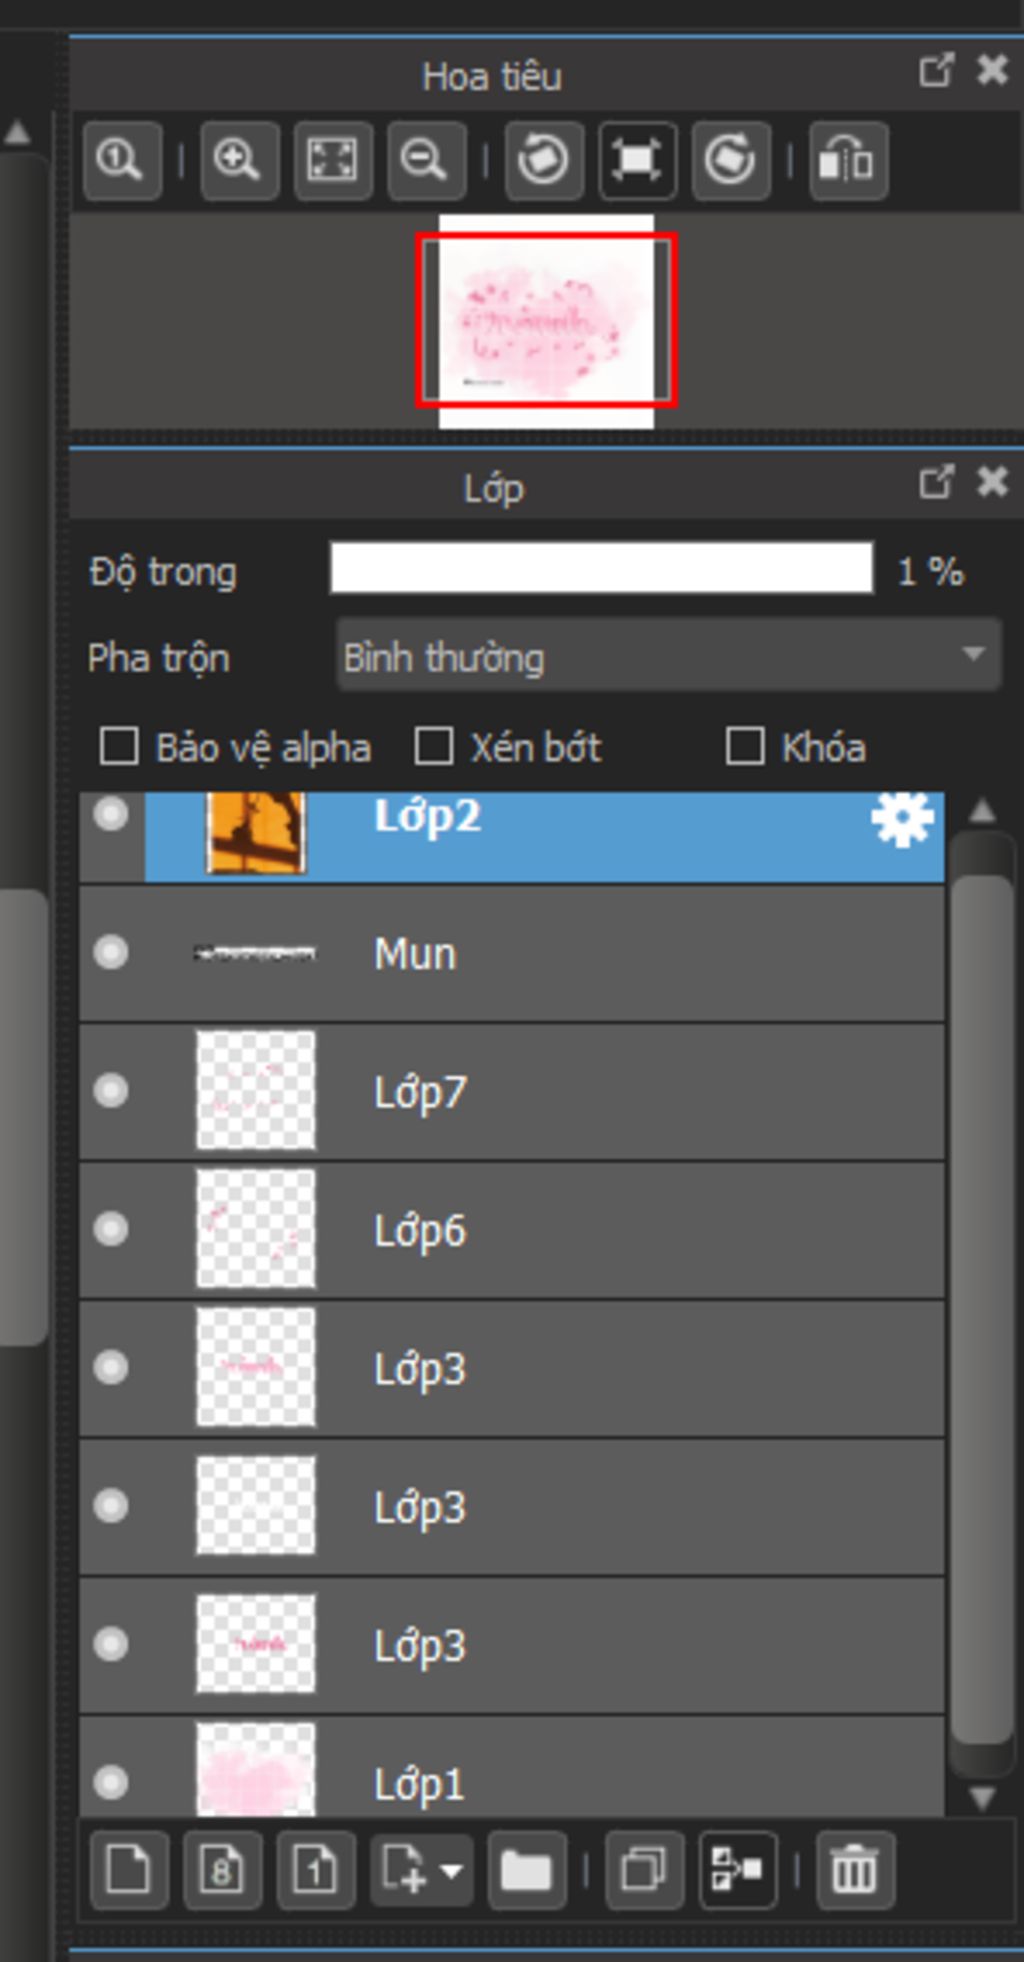
Task: Fit canvas to window icon
Action: [333, 161]
